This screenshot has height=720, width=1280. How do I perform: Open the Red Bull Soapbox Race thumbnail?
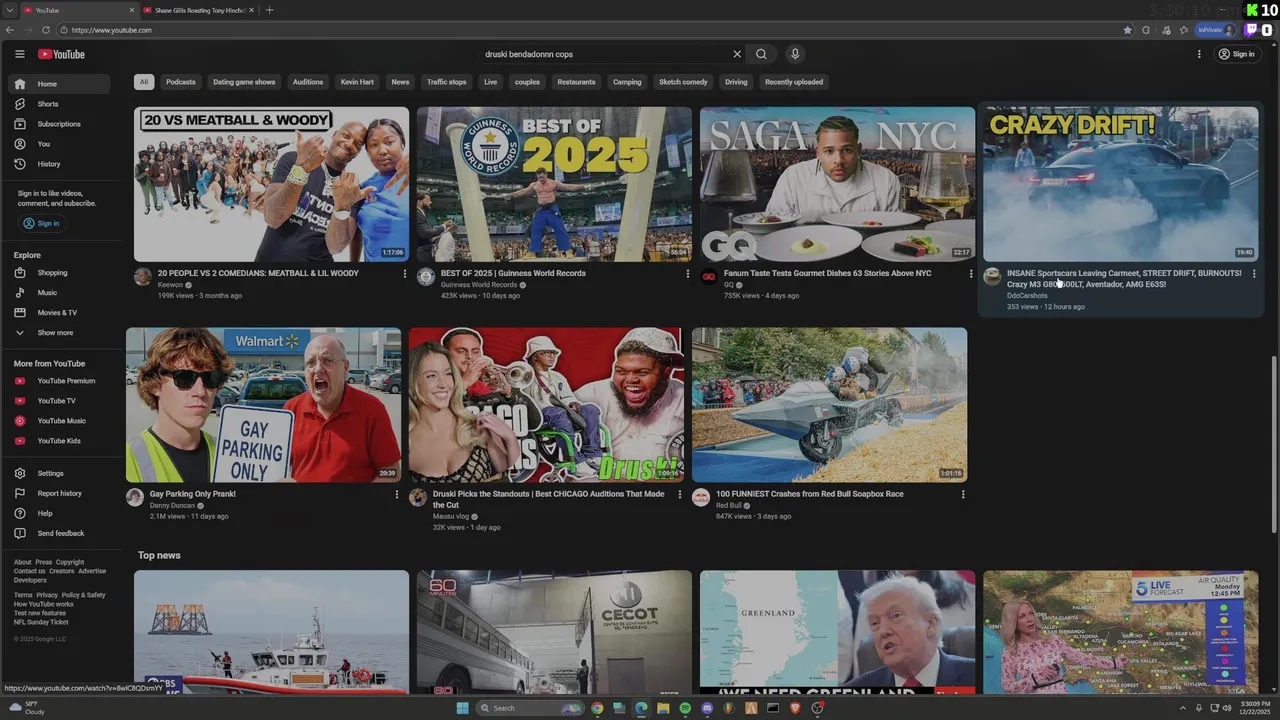pyautogui.click(x=829, y=405)
